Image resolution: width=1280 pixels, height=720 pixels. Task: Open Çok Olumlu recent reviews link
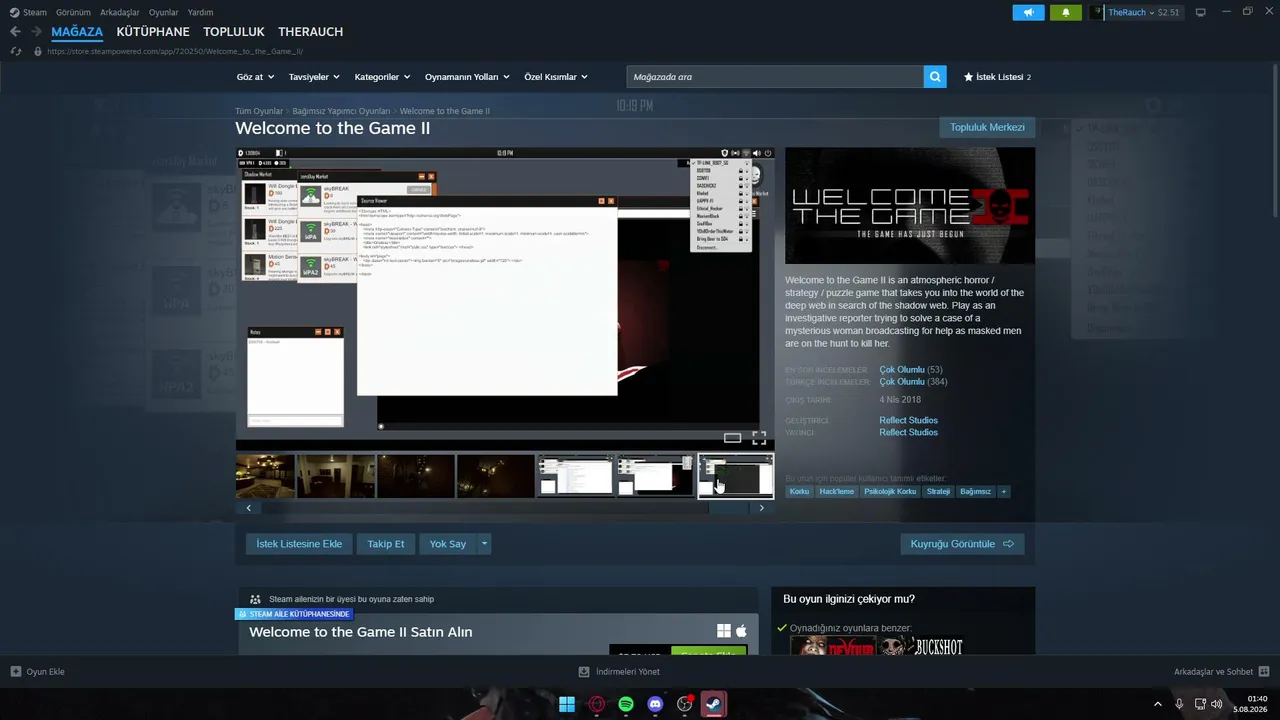(x=902, y=370)
